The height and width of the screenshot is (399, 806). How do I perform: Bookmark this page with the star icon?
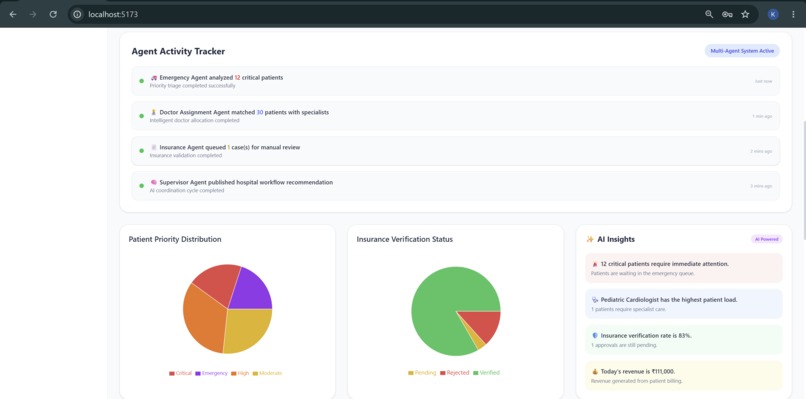click(745, 14)
